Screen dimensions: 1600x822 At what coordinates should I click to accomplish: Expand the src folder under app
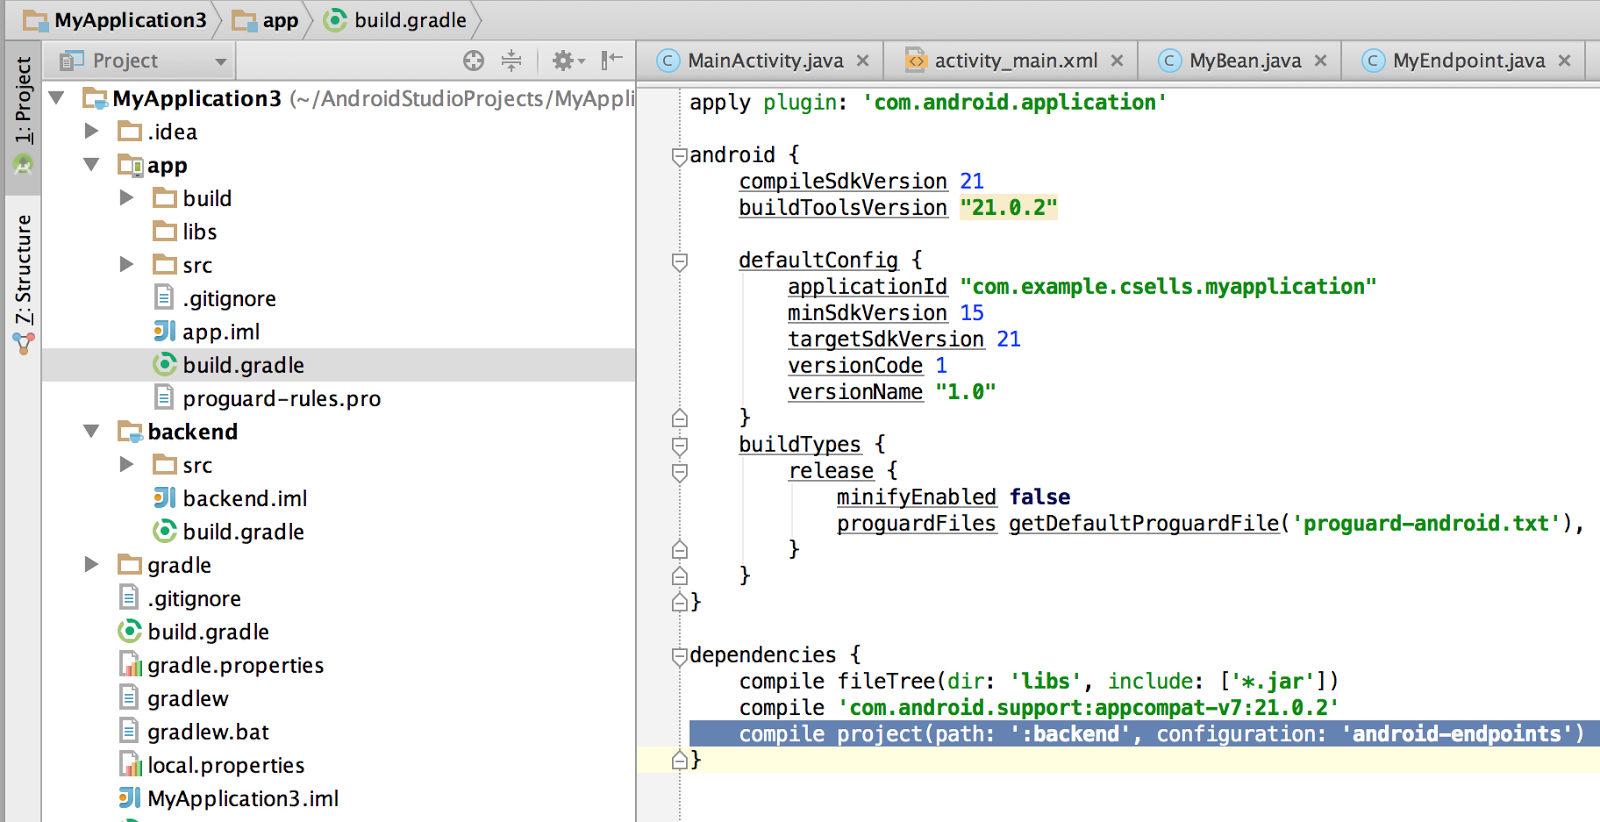(x=127, y=264)
